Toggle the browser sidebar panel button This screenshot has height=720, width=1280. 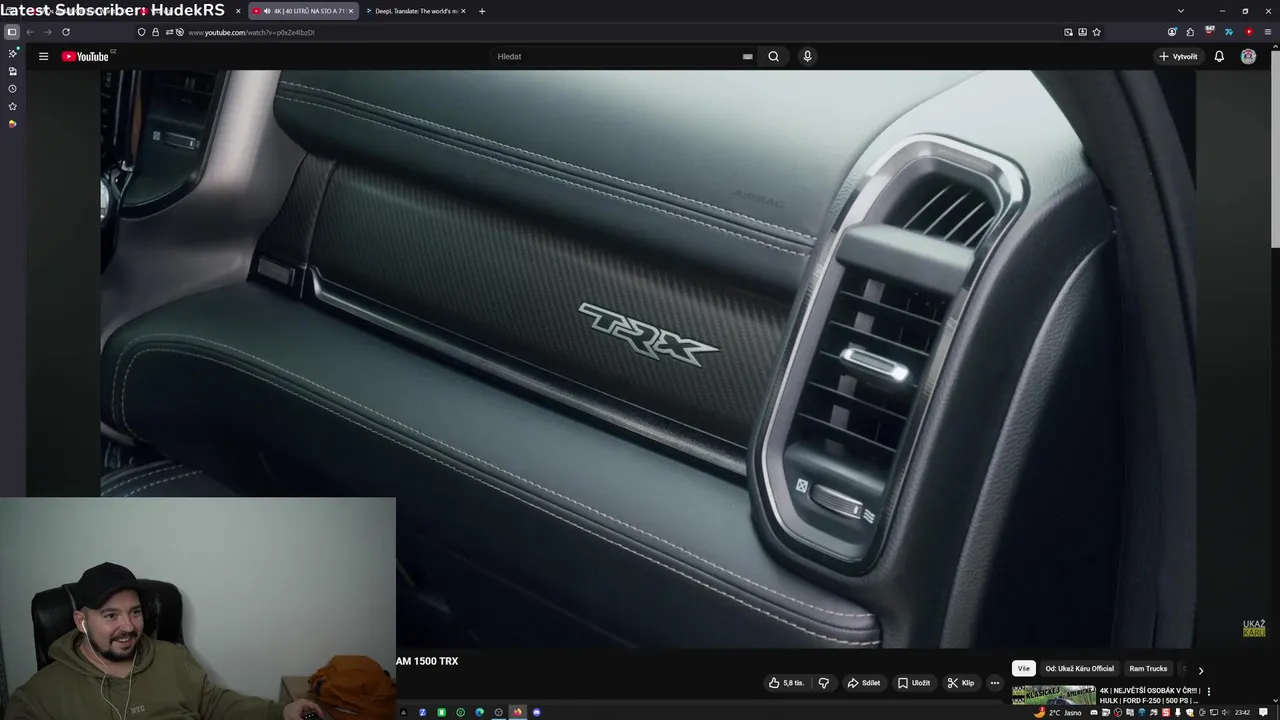tap(12, 32)
